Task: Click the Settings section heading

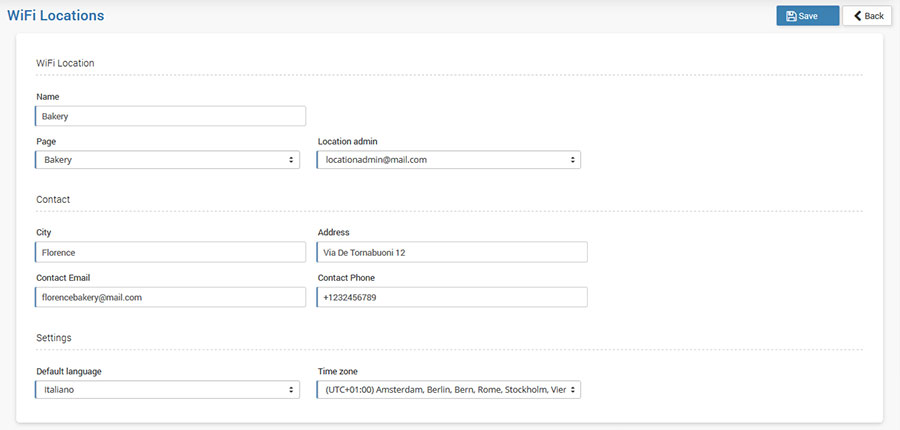Action: (54, 337)
